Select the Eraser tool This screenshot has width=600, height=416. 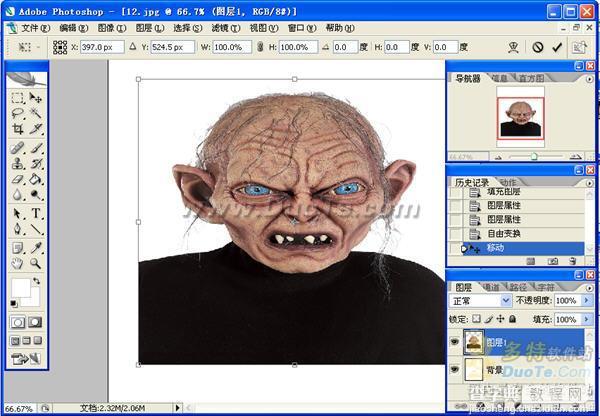click(17, 179)
